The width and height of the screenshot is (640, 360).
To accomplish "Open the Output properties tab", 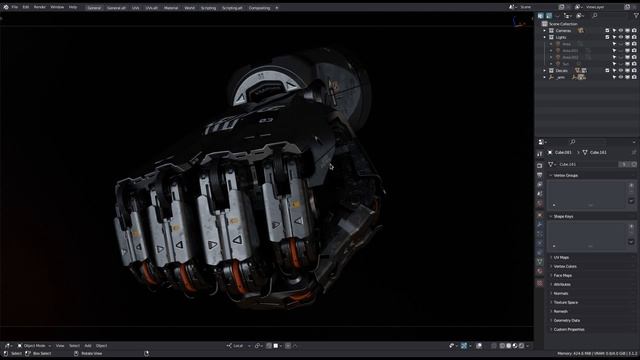I will pos(540,175).
